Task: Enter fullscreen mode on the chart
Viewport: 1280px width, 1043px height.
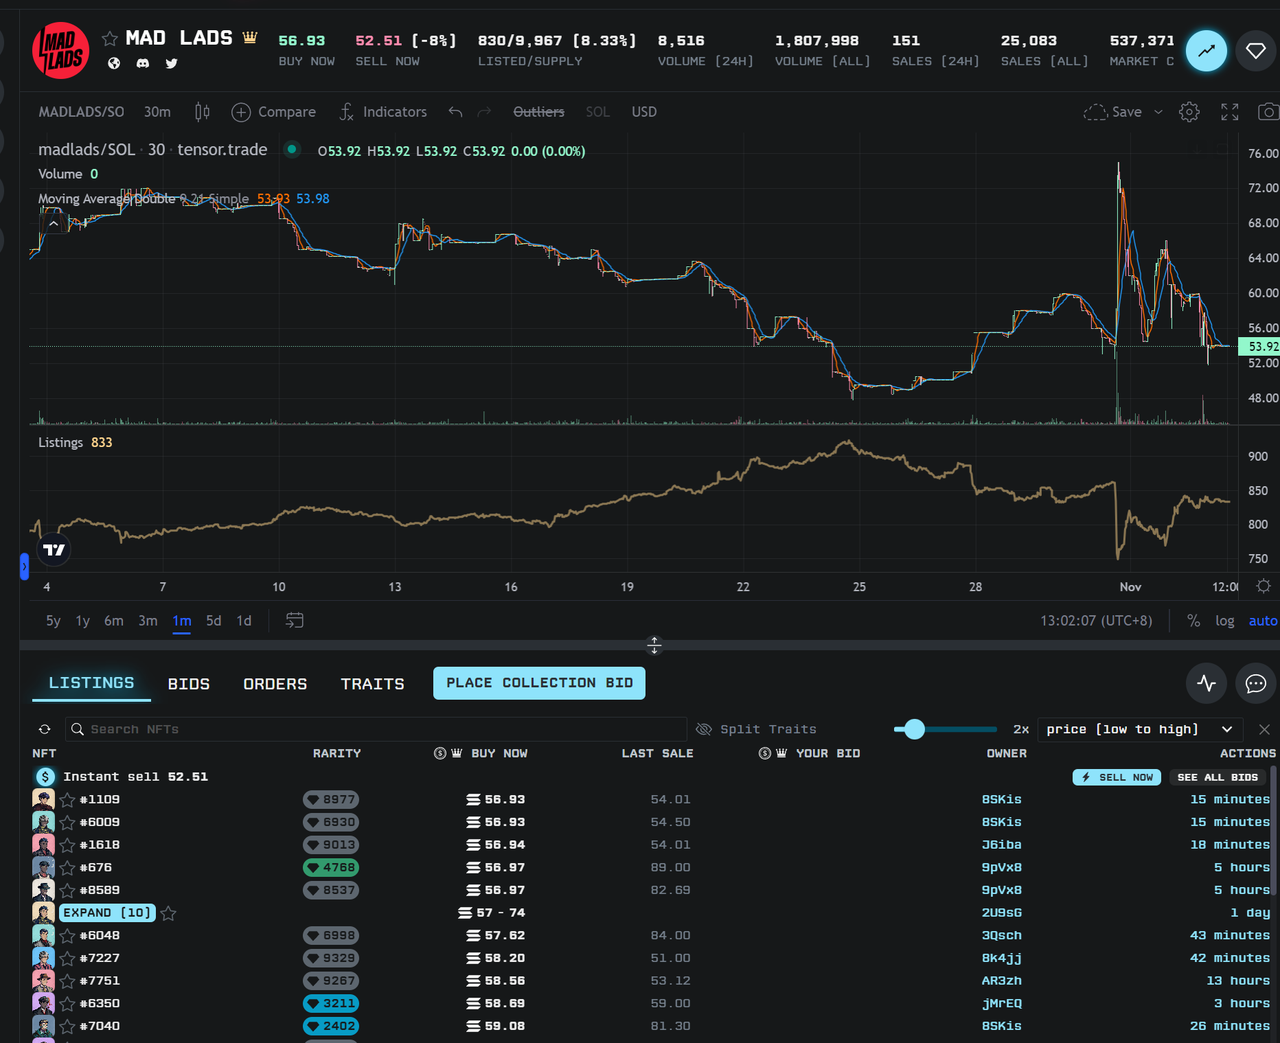Action: click(1229, 112)
